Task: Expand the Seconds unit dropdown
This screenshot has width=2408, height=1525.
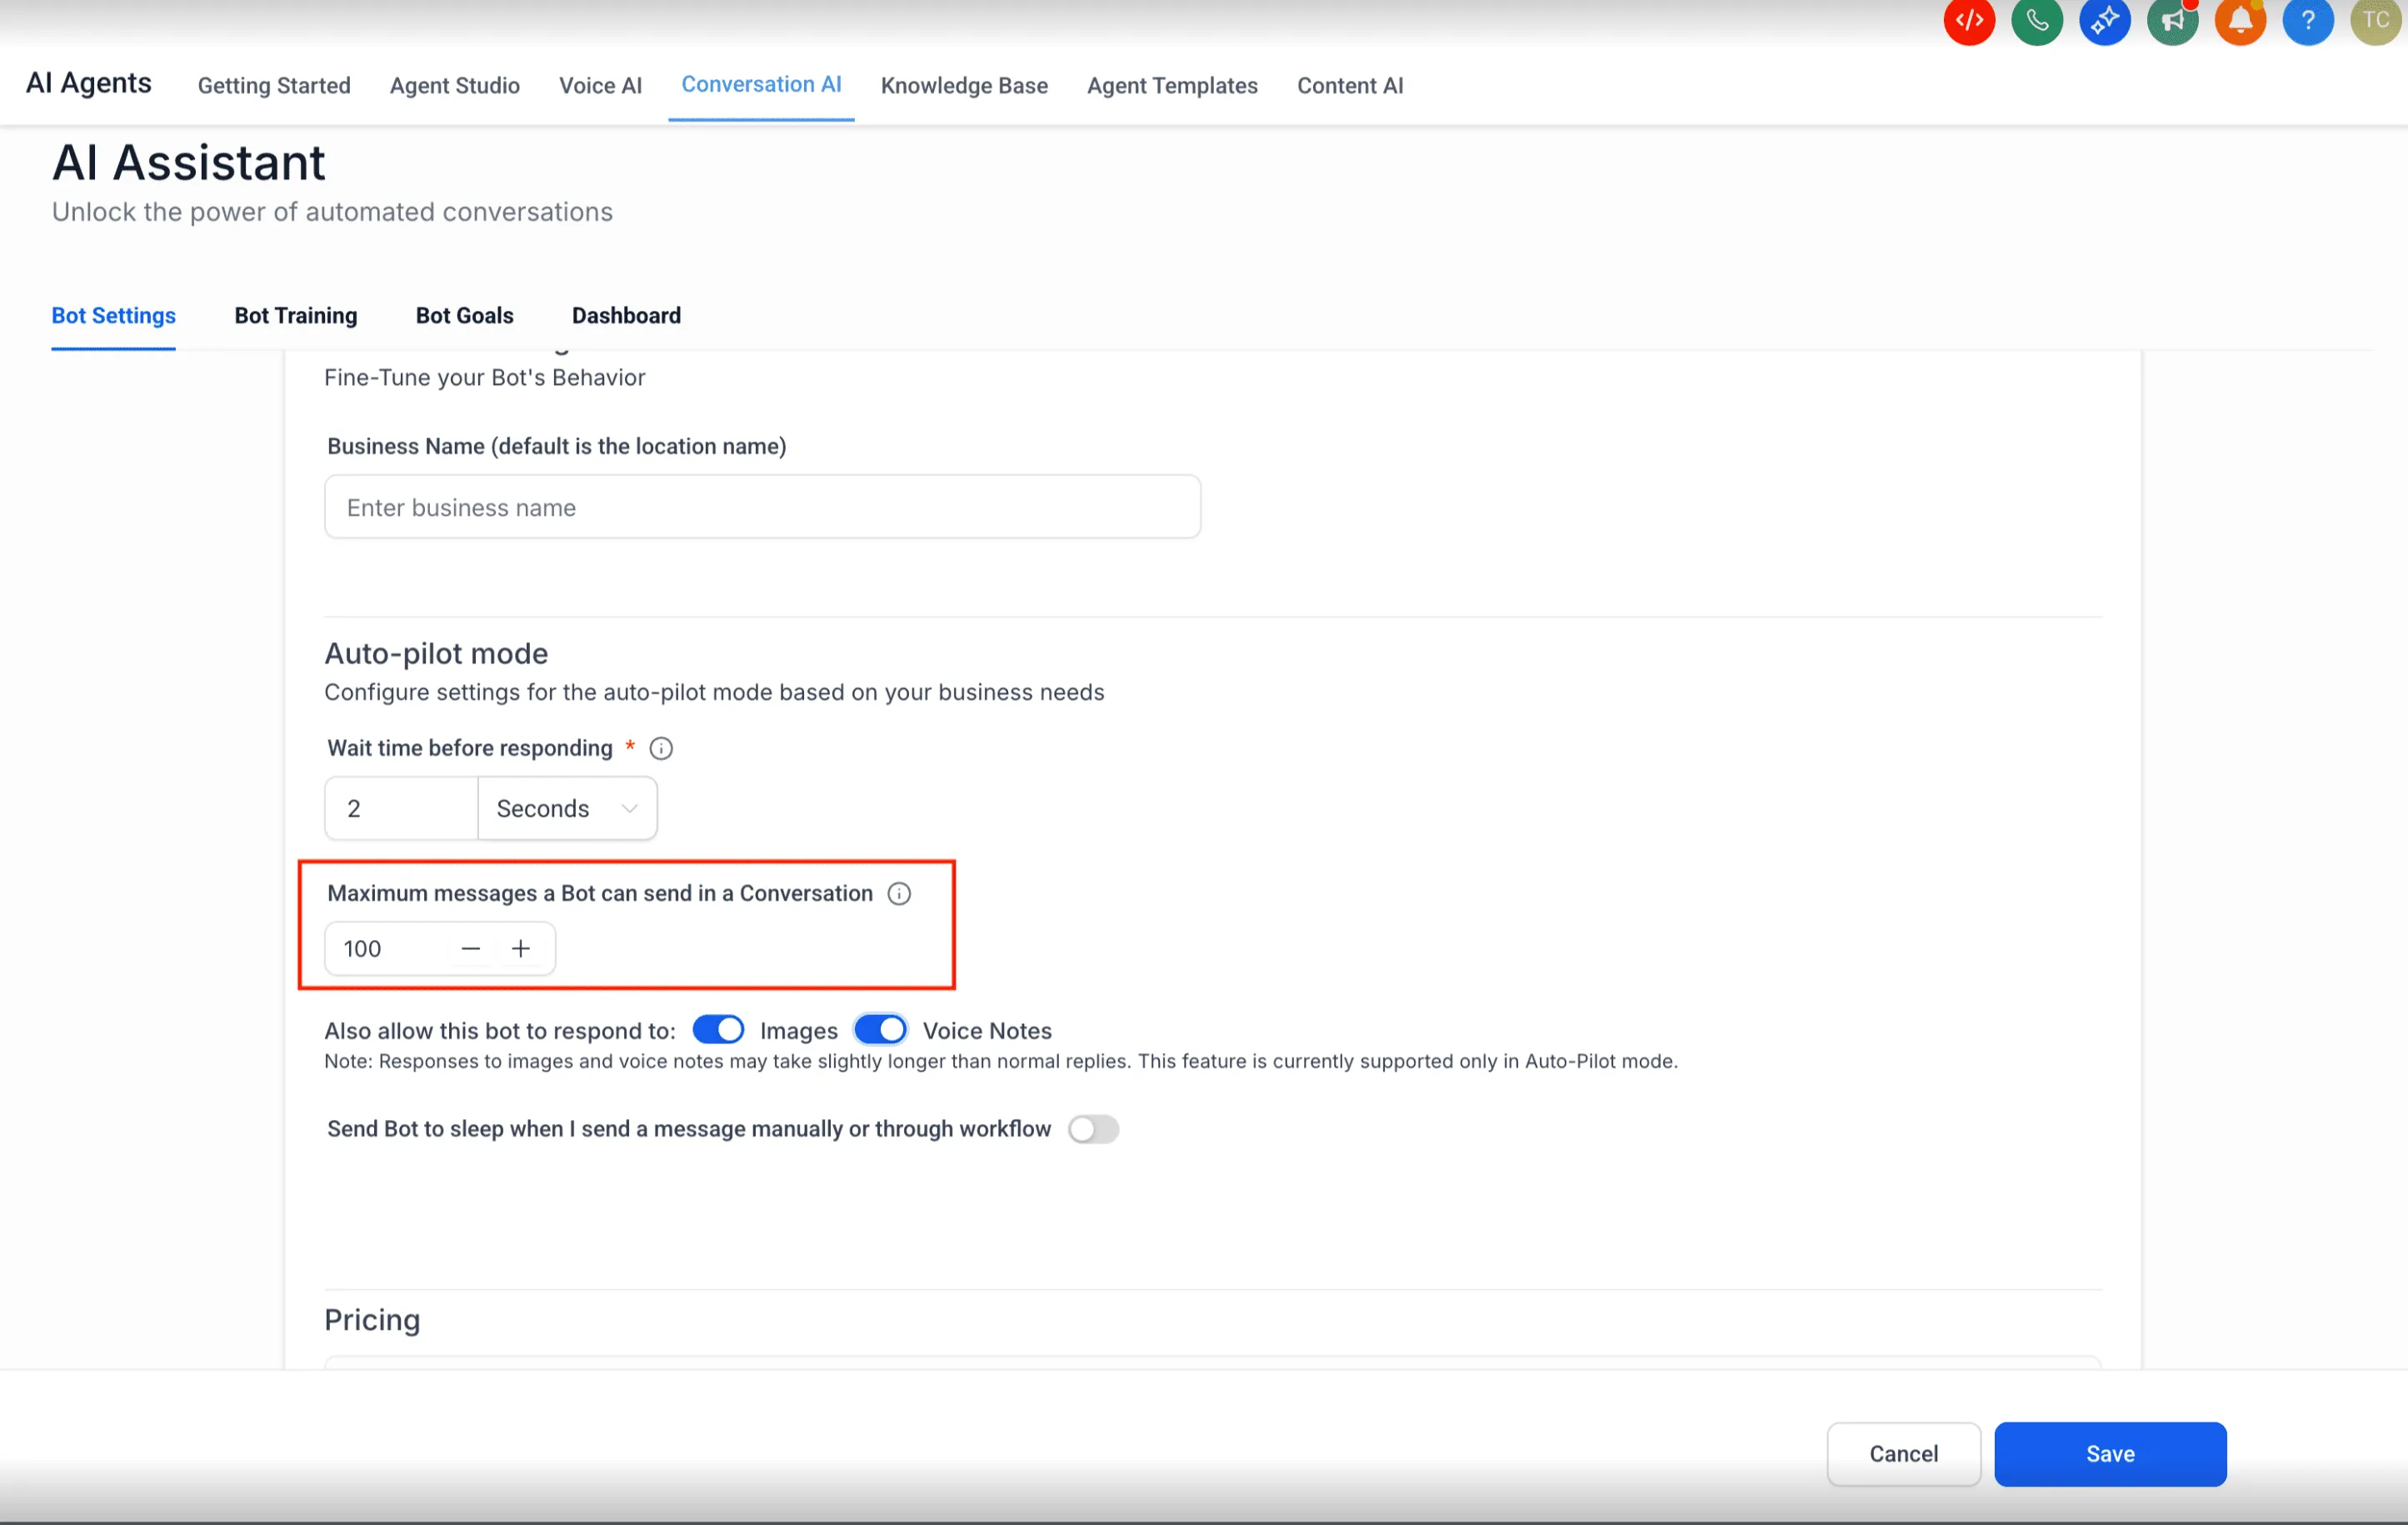Action: pos(567,808)
